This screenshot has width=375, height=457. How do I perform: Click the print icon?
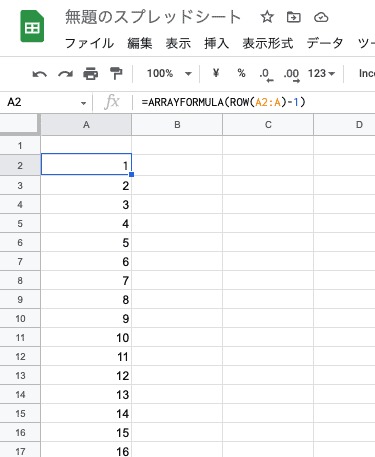[91, 74]
